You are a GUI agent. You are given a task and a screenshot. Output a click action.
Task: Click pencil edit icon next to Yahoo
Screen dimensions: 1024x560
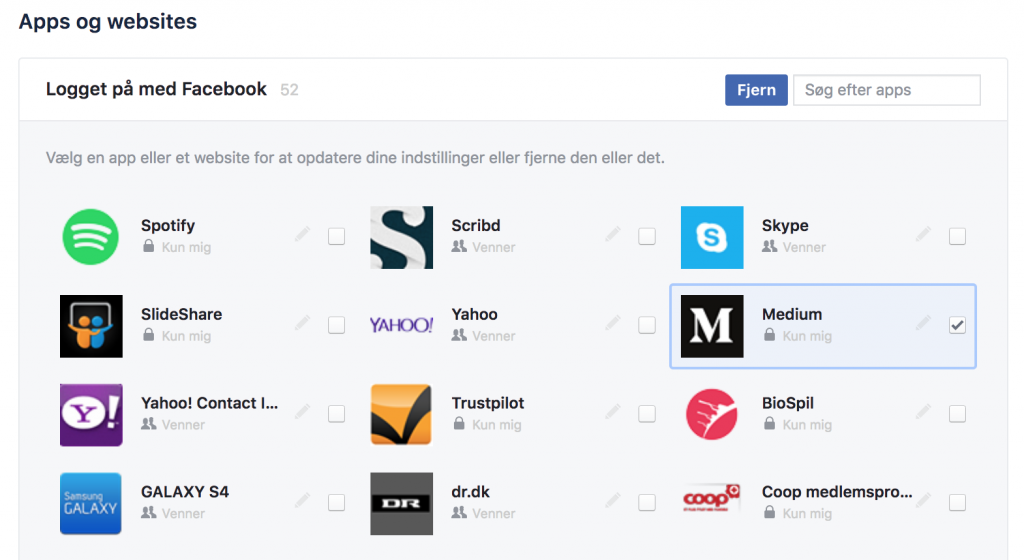point(613,322)
